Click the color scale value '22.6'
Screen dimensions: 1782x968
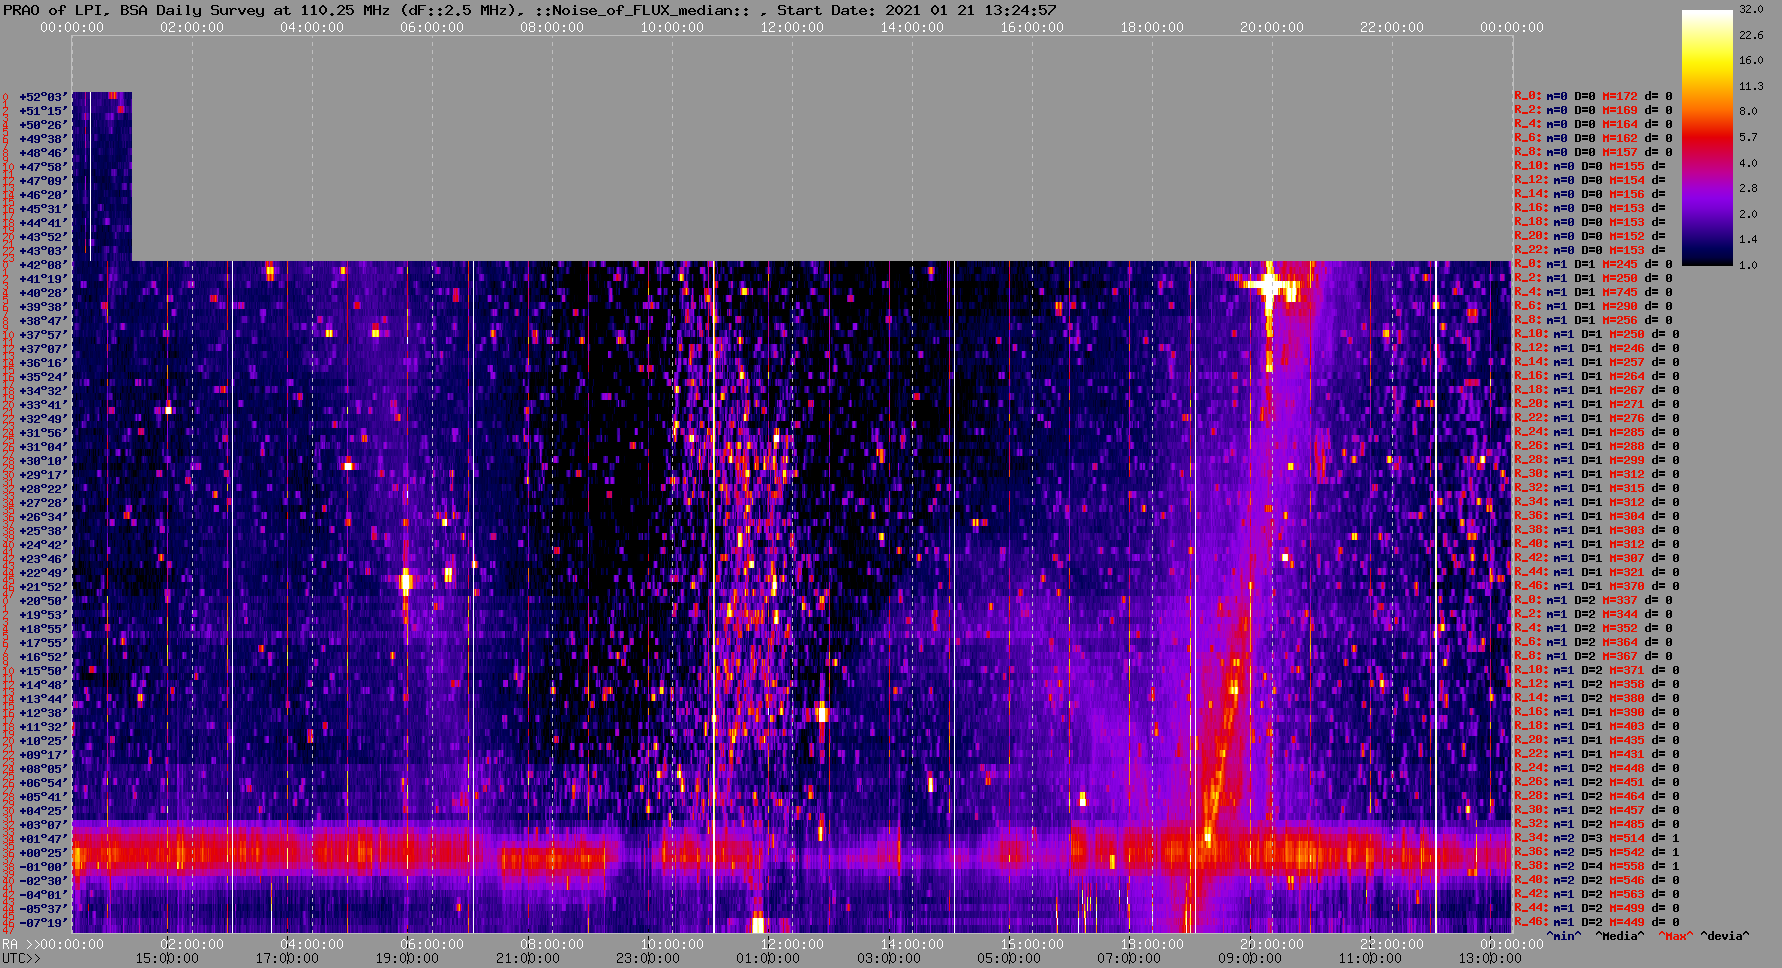1751,35
